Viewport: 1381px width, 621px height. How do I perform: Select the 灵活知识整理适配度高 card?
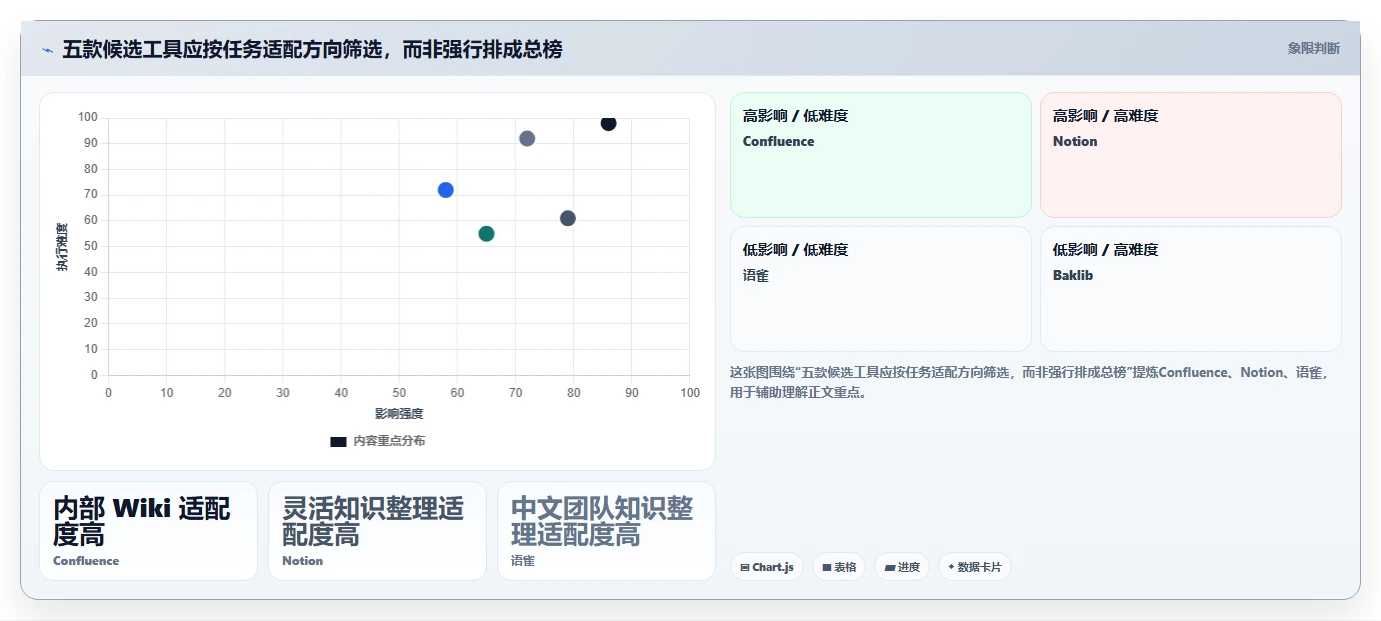(377, 531)
